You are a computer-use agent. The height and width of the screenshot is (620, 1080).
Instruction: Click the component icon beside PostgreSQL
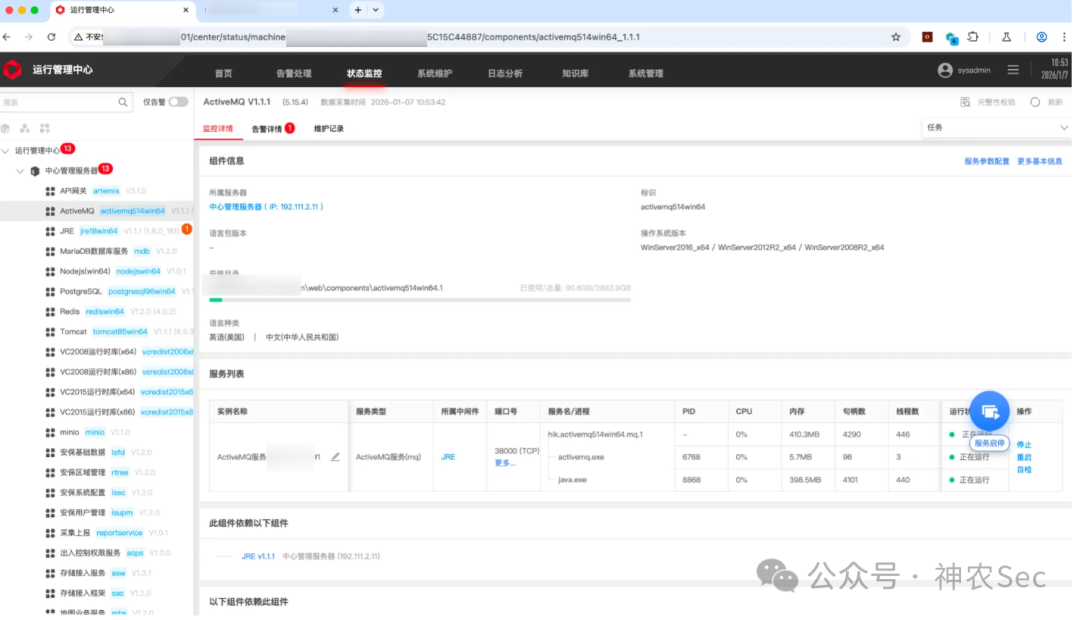point(50,292)
